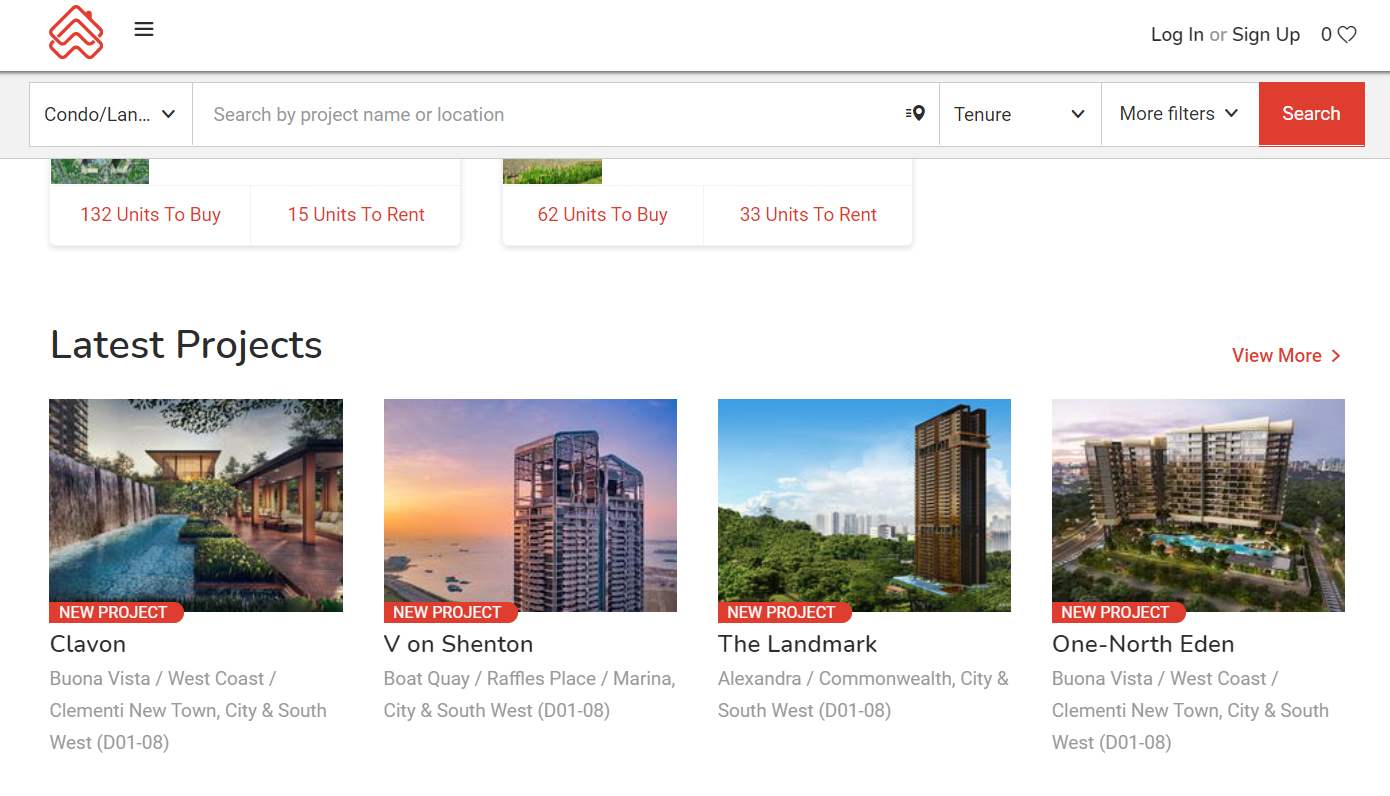Click the View More arrow chevron
This screenshot has height=796, width=1390.
tap(1336, 356)
